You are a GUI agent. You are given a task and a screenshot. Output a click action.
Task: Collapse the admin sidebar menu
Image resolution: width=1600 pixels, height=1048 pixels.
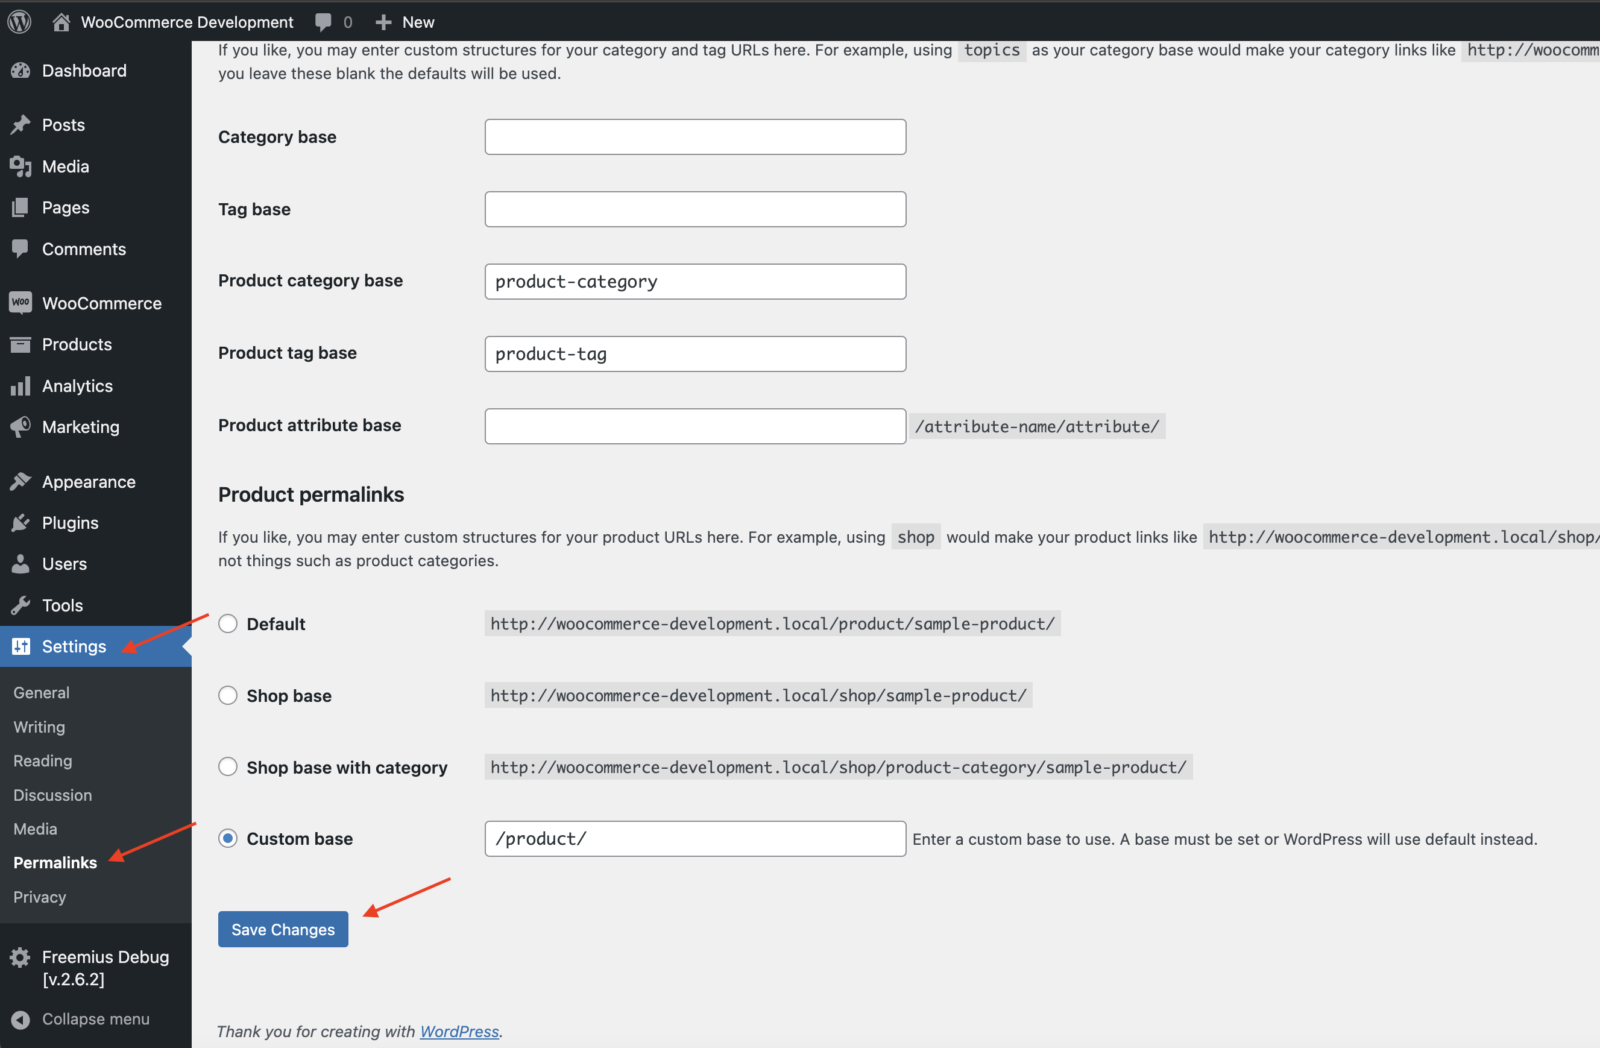coord(95,1019)
